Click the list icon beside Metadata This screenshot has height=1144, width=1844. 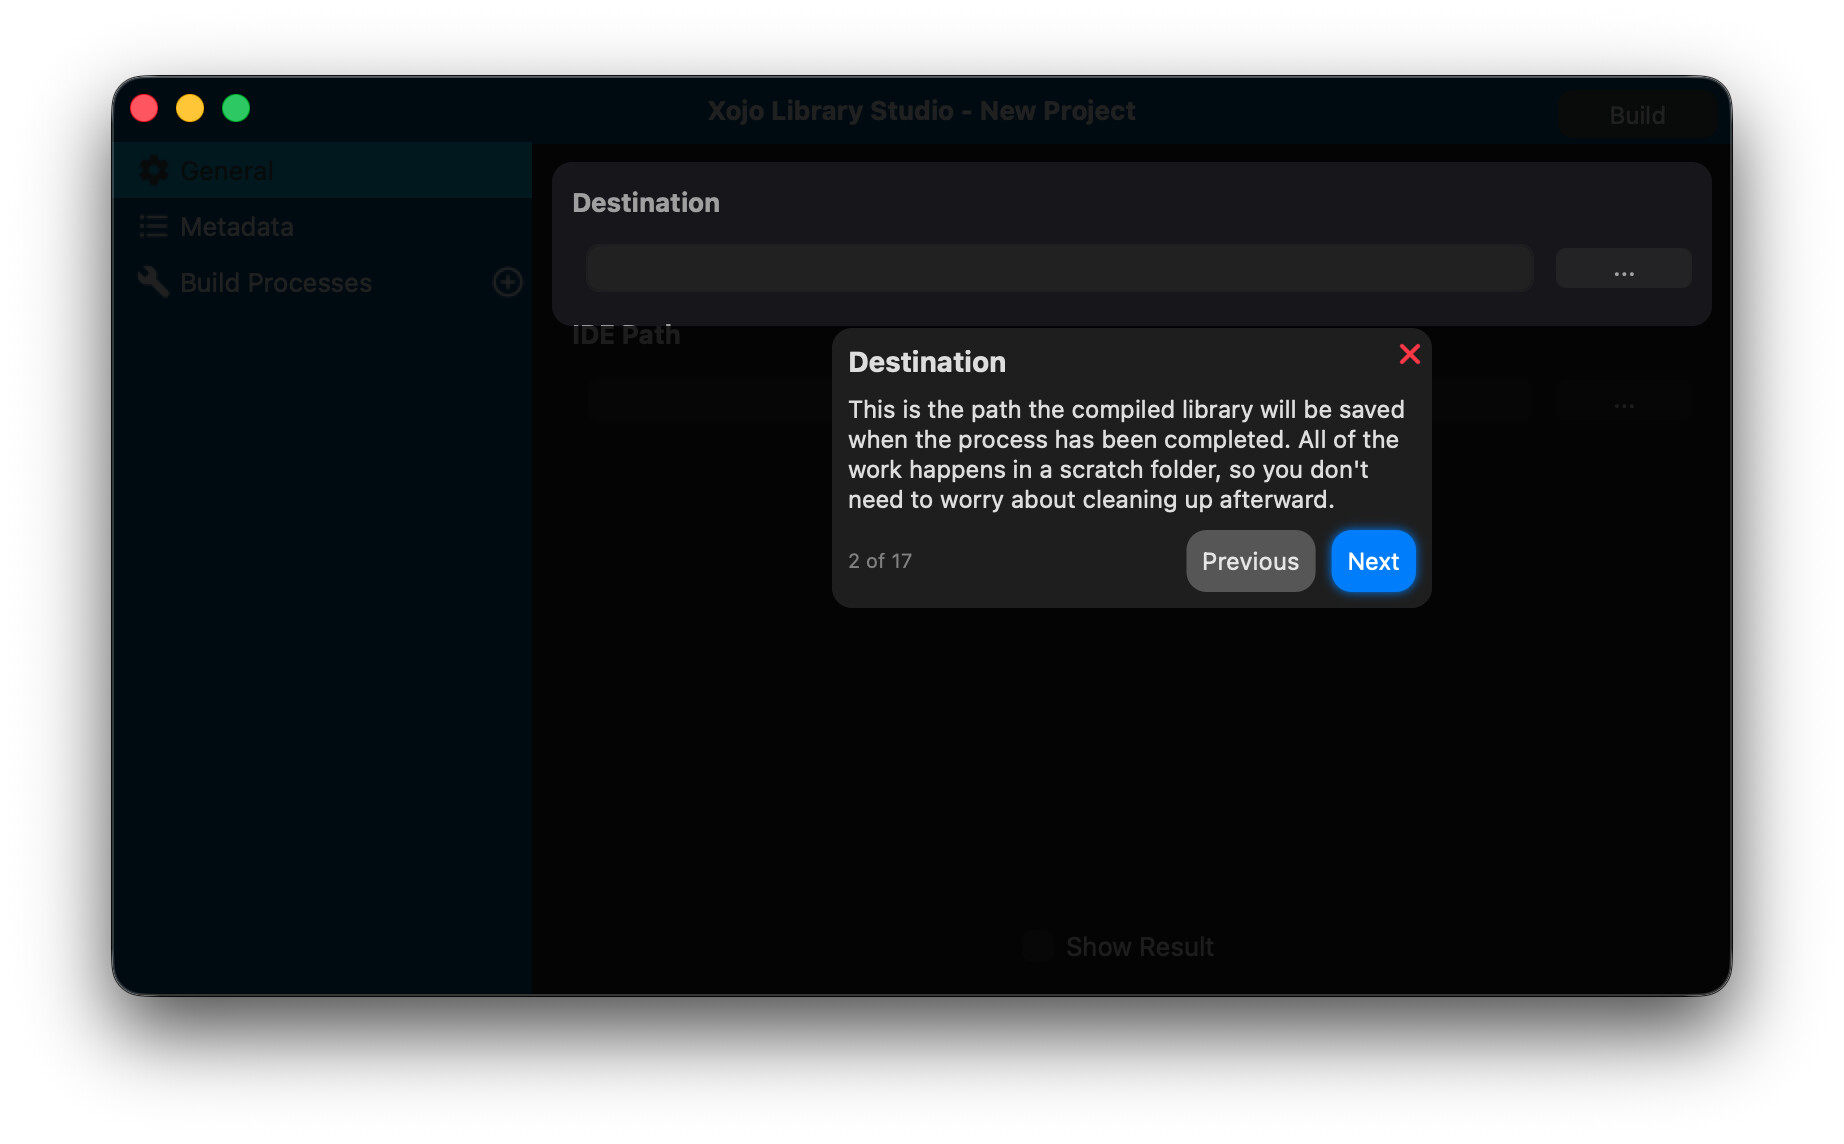(x=153, y=227)
